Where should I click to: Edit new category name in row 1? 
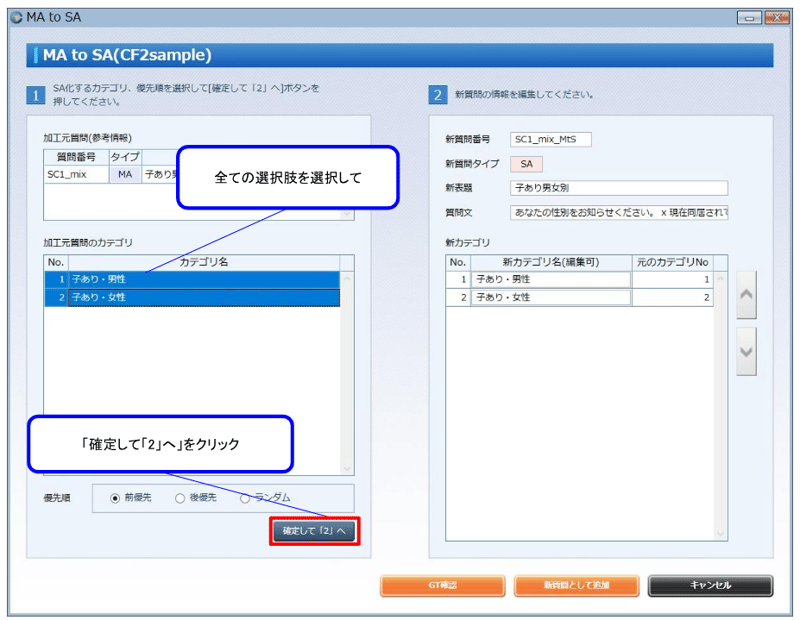coord(550,280)
